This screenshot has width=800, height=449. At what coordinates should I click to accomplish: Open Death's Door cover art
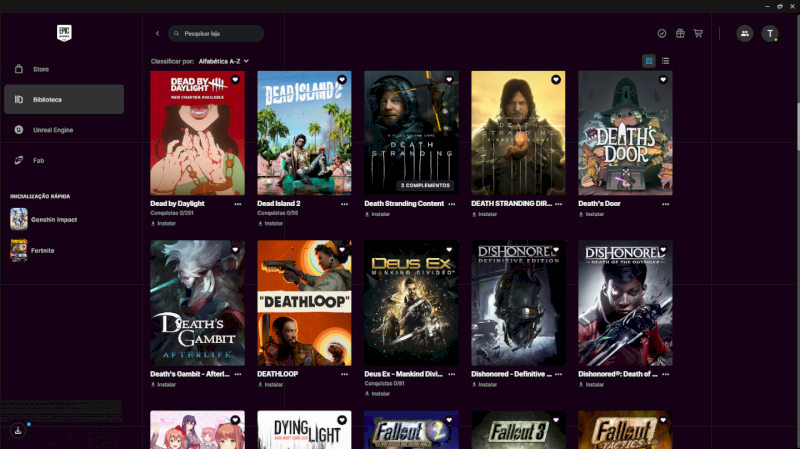coord(625,133)
